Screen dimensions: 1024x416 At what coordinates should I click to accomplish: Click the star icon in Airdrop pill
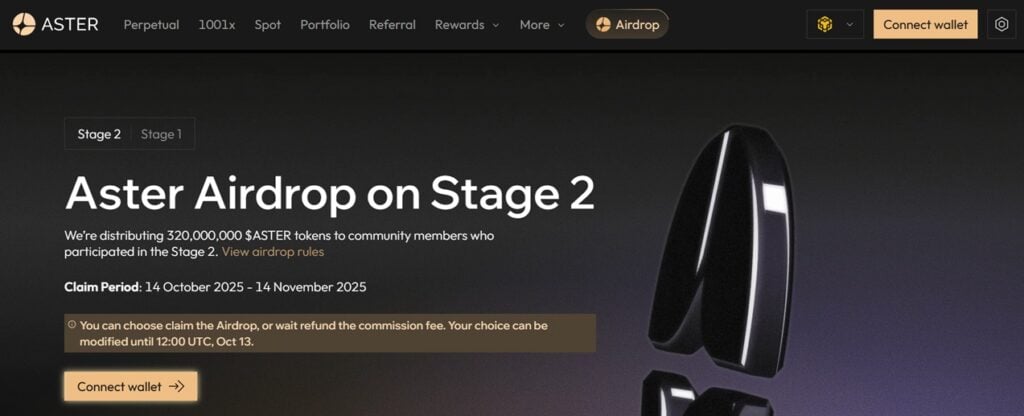[x=603, y=25]
